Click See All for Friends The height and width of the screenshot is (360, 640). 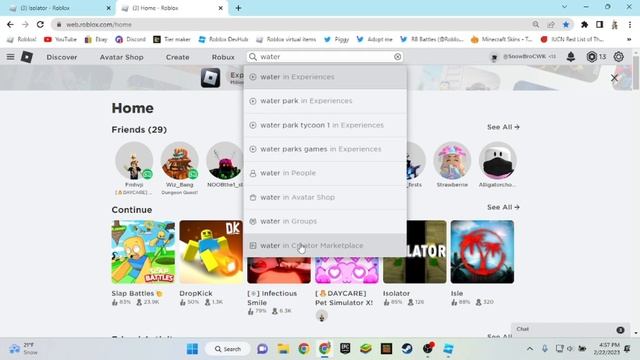(503, 127)
